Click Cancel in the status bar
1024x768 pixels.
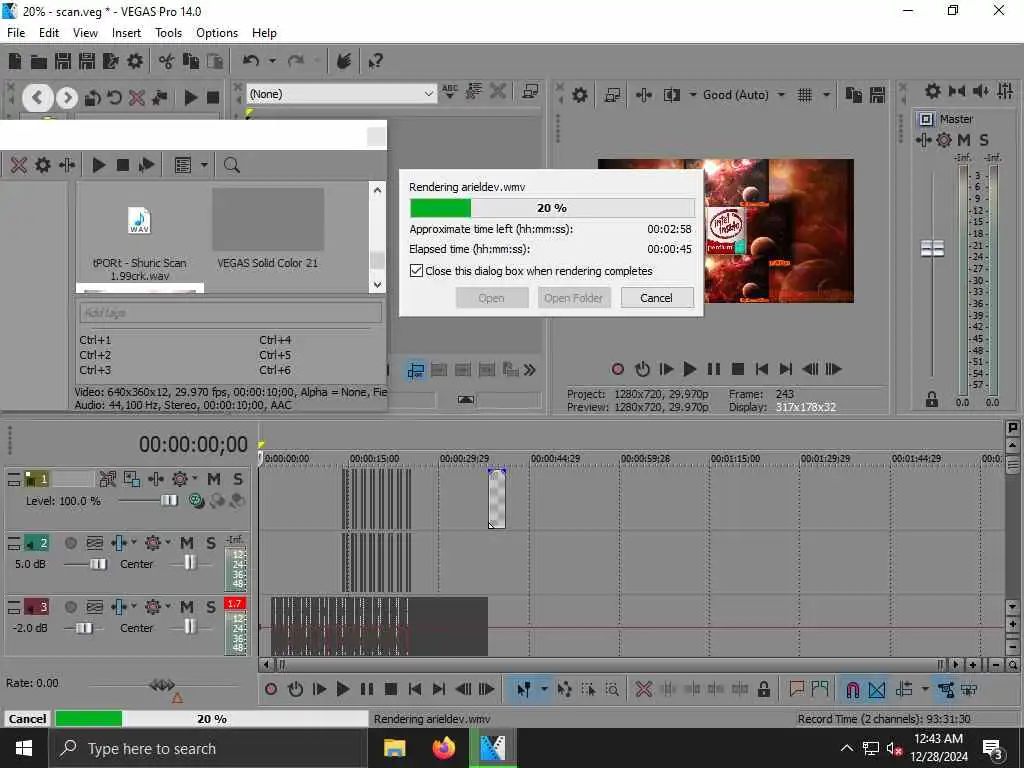click(27, 718)
